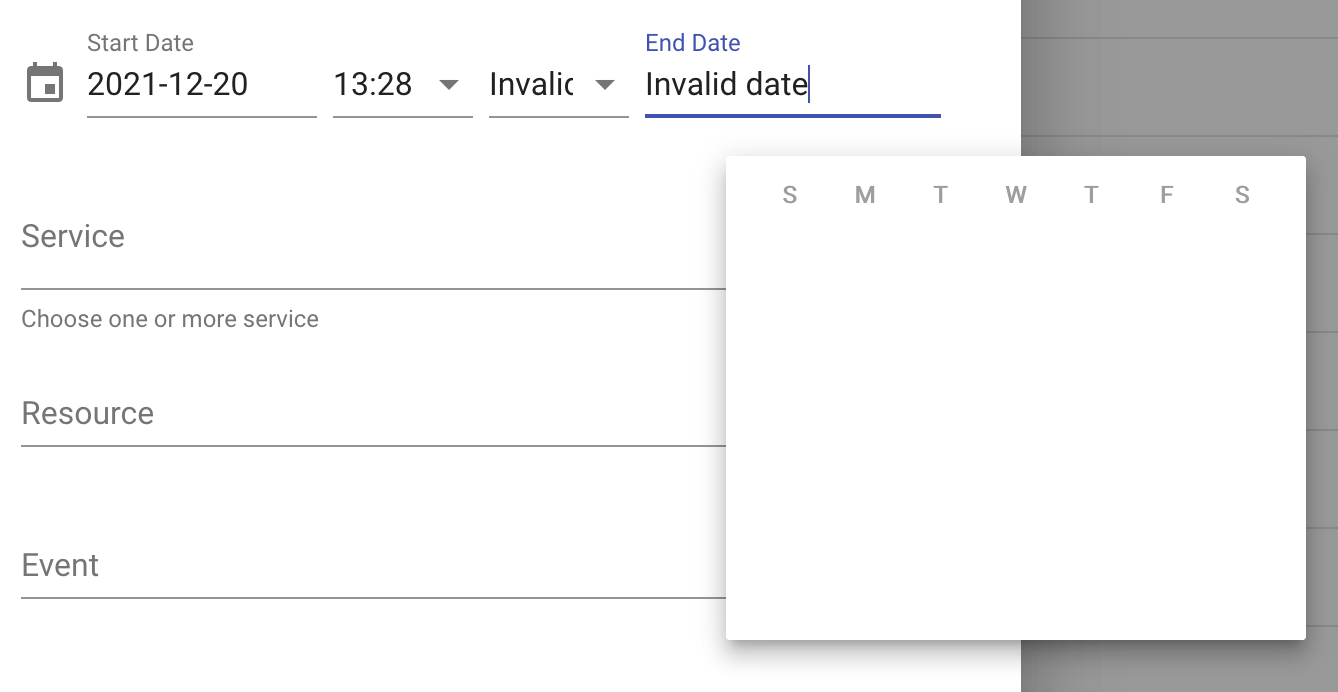The image size is (1338, 692).
Task: Select Sunday column header in the calendar popup
Action: click(790, 195)
